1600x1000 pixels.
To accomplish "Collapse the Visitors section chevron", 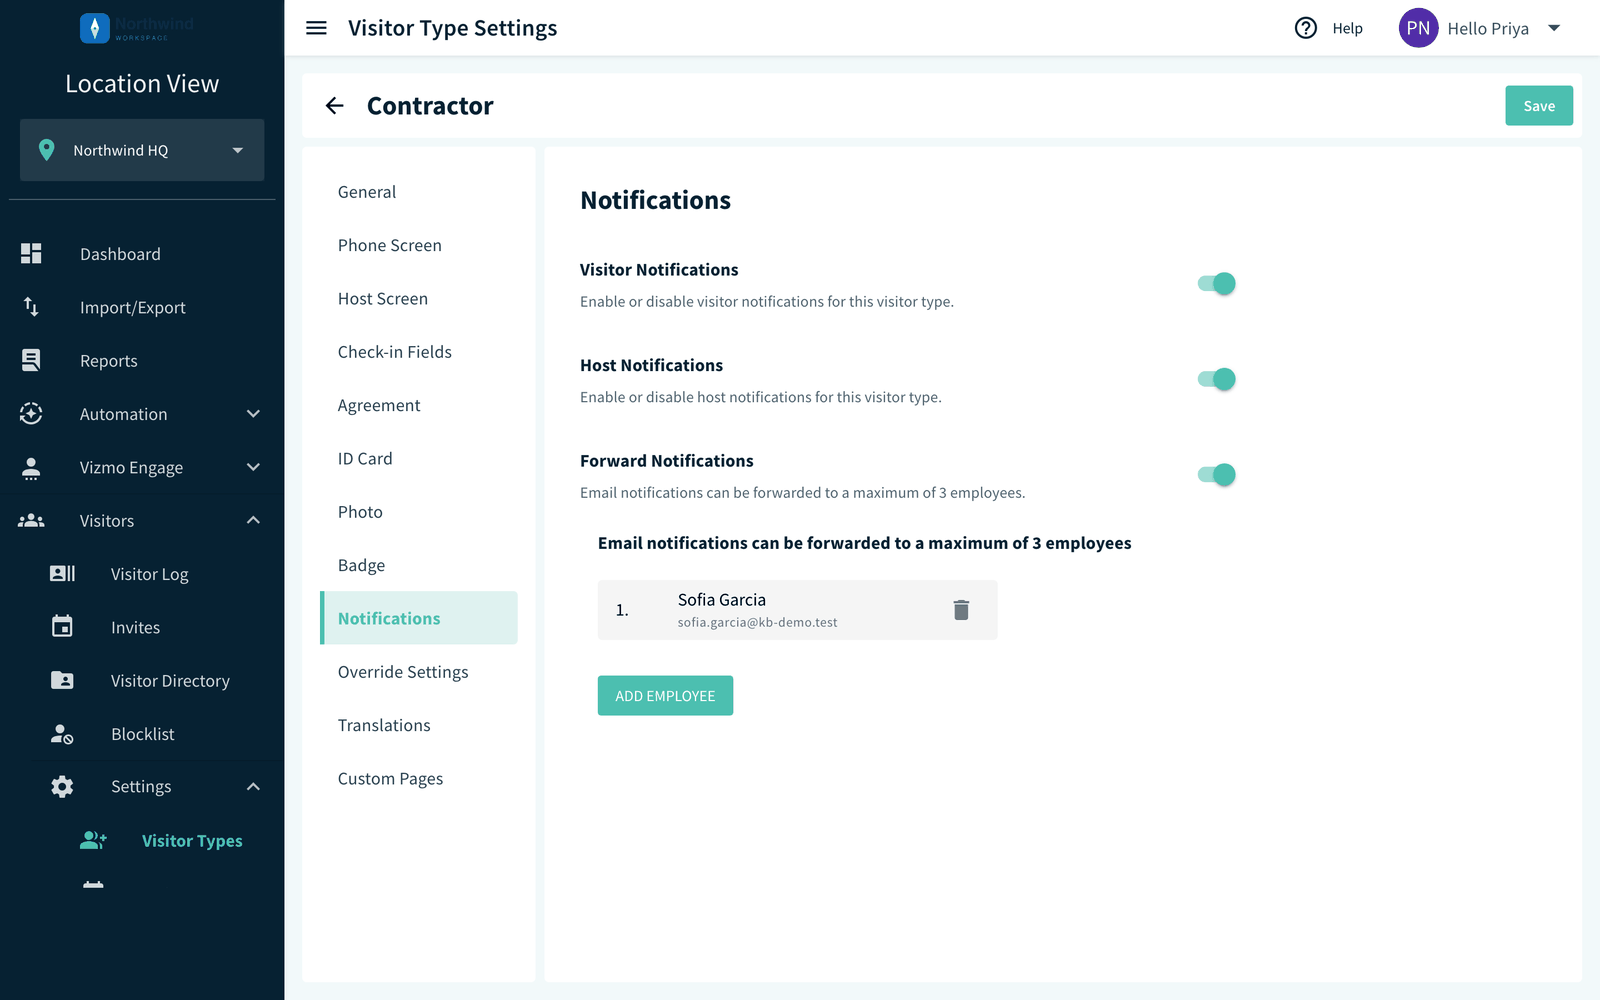I will pos(253,520).
